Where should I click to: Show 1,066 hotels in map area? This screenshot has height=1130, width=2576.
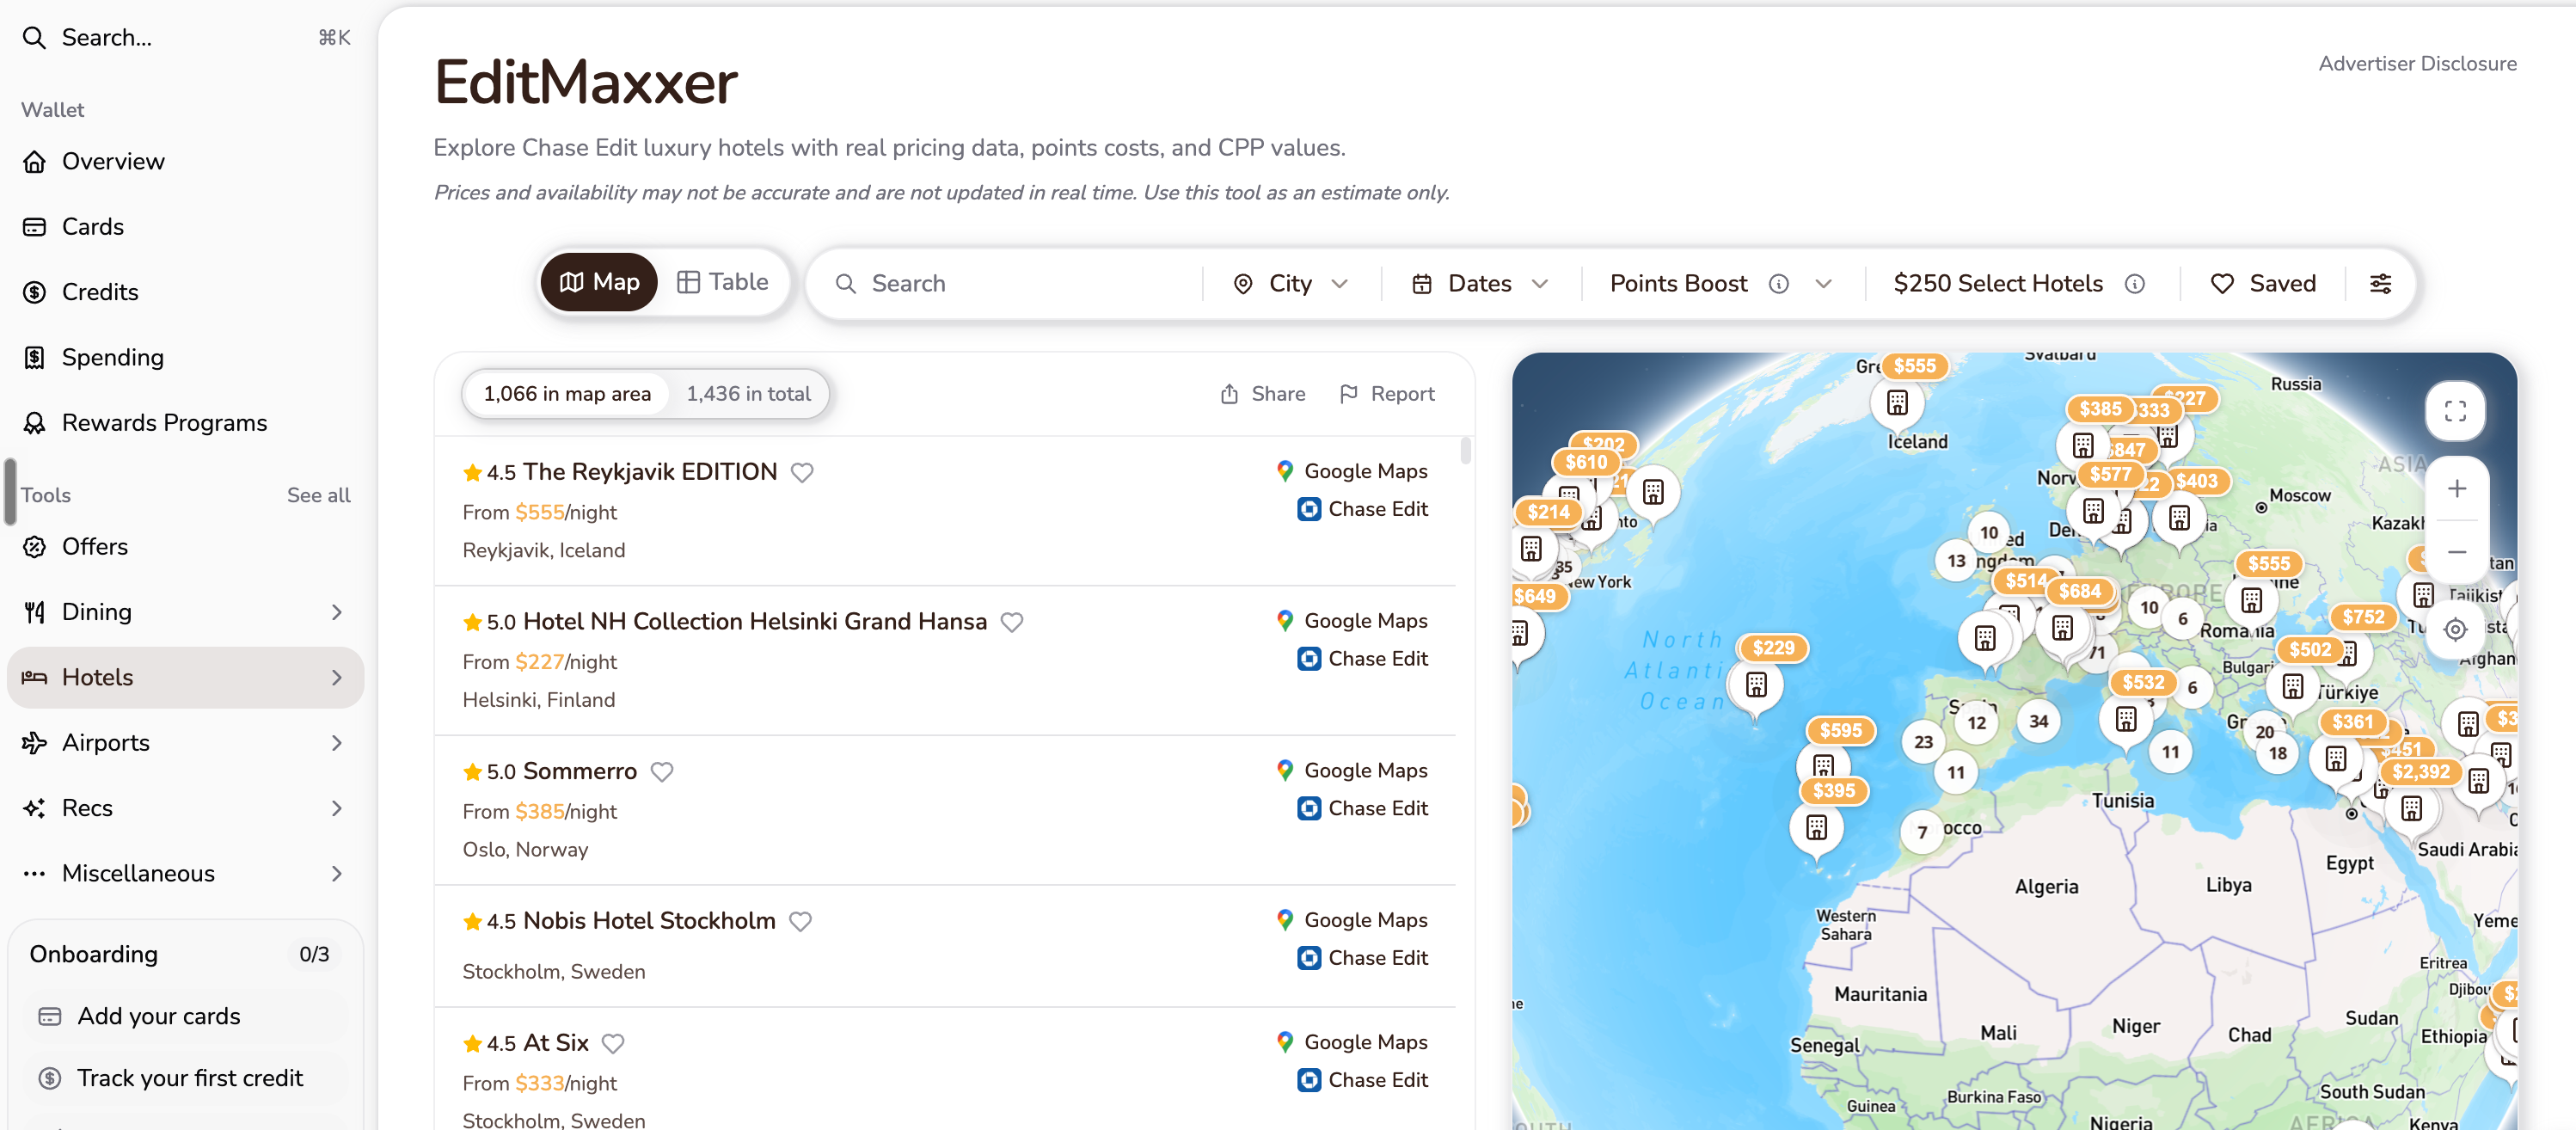567,394
